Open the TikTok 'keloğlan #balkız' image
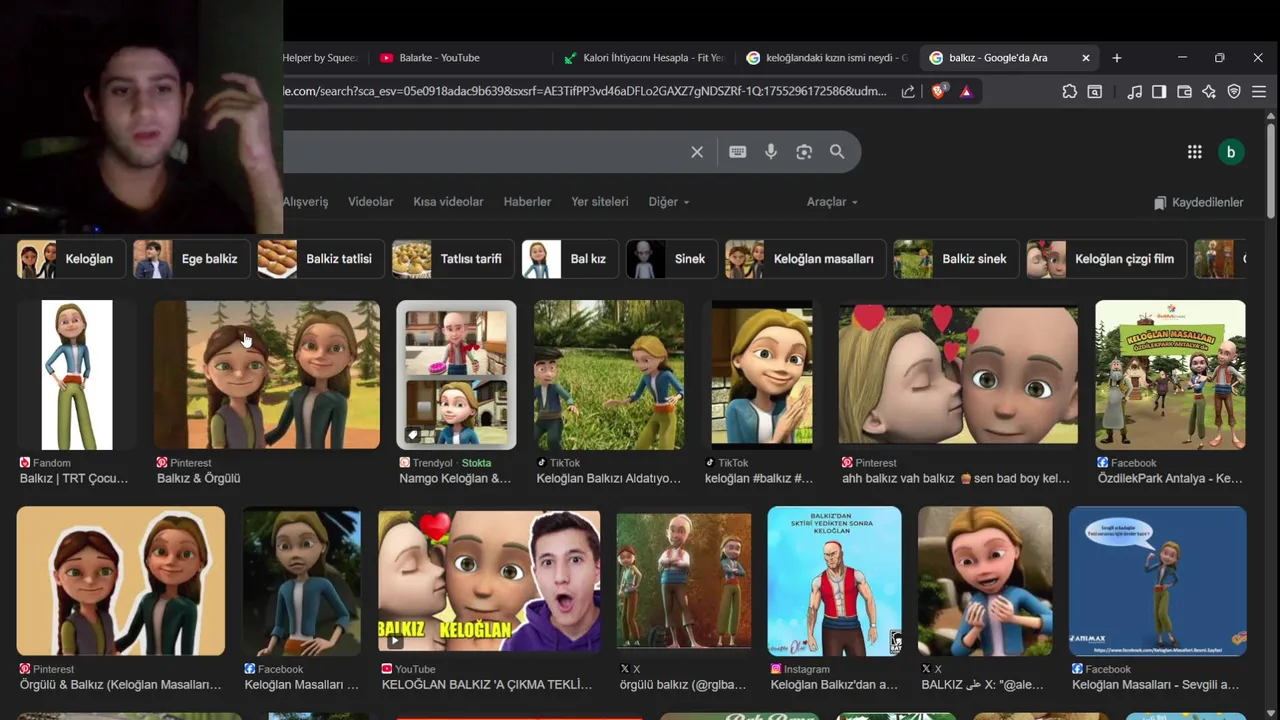Screen dimensions: 1280x720 coord(762,375)
